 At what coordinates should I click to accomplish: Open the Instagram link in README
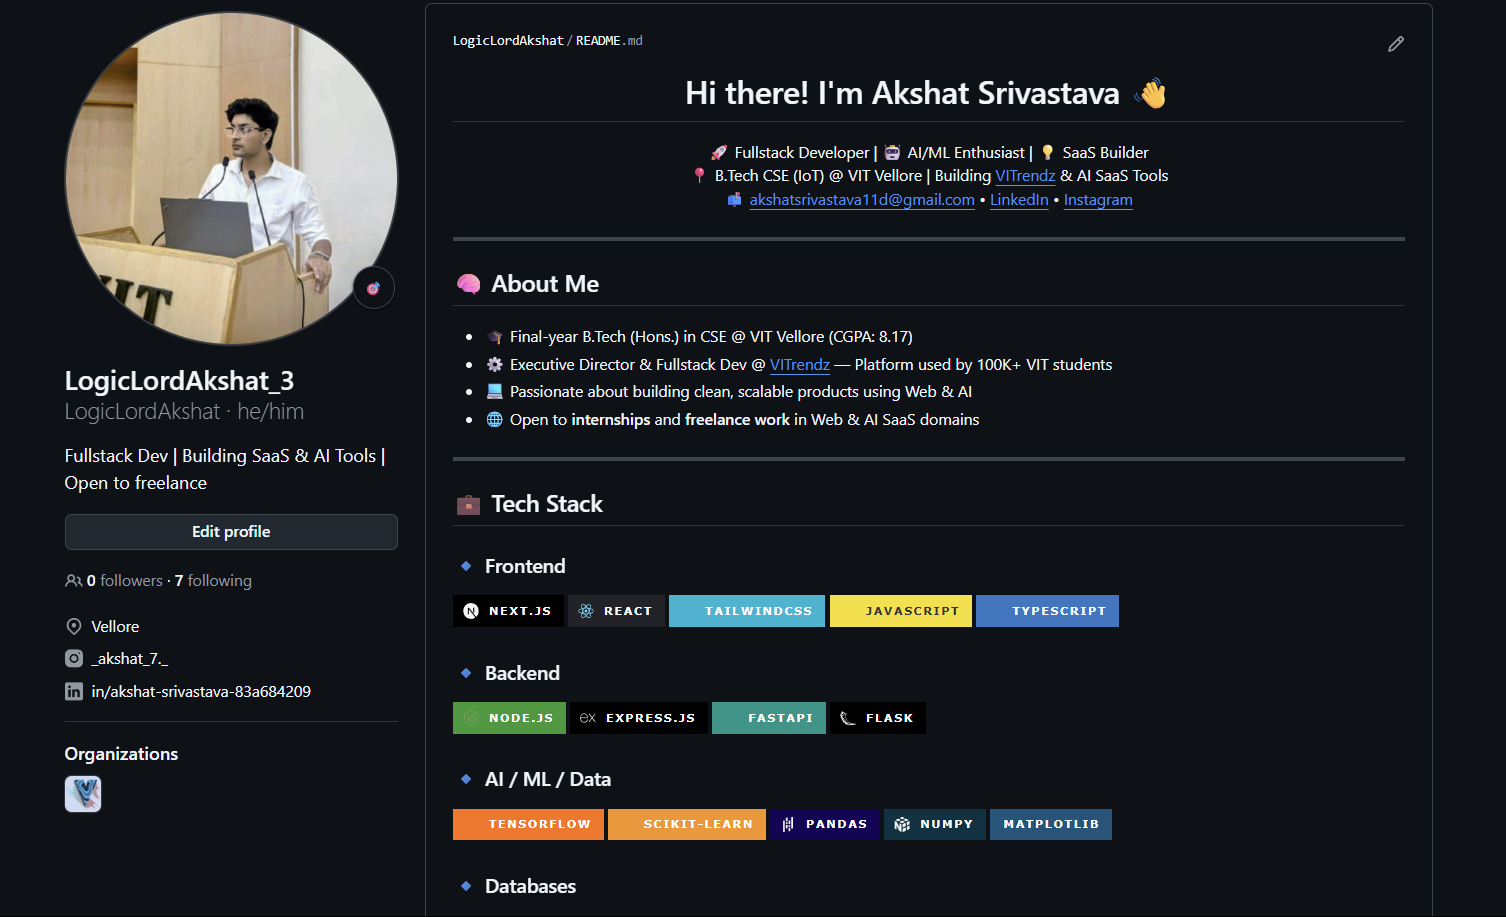click(1098, 200)
